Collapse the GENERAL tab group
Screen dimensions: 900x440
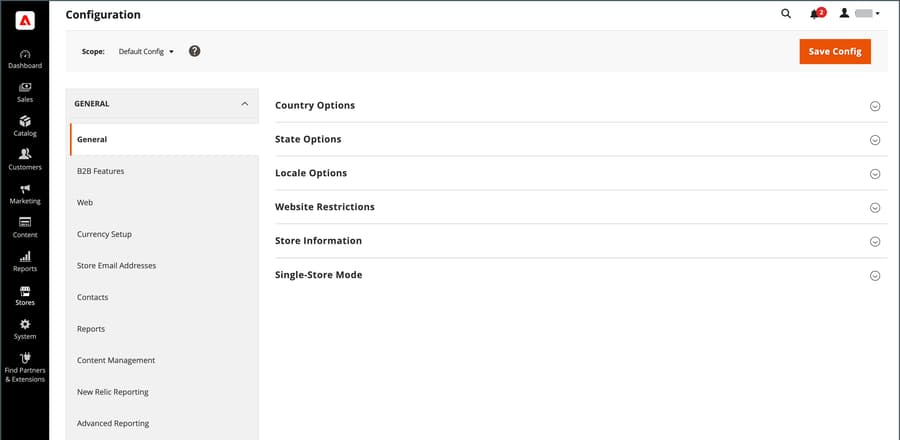244,103
